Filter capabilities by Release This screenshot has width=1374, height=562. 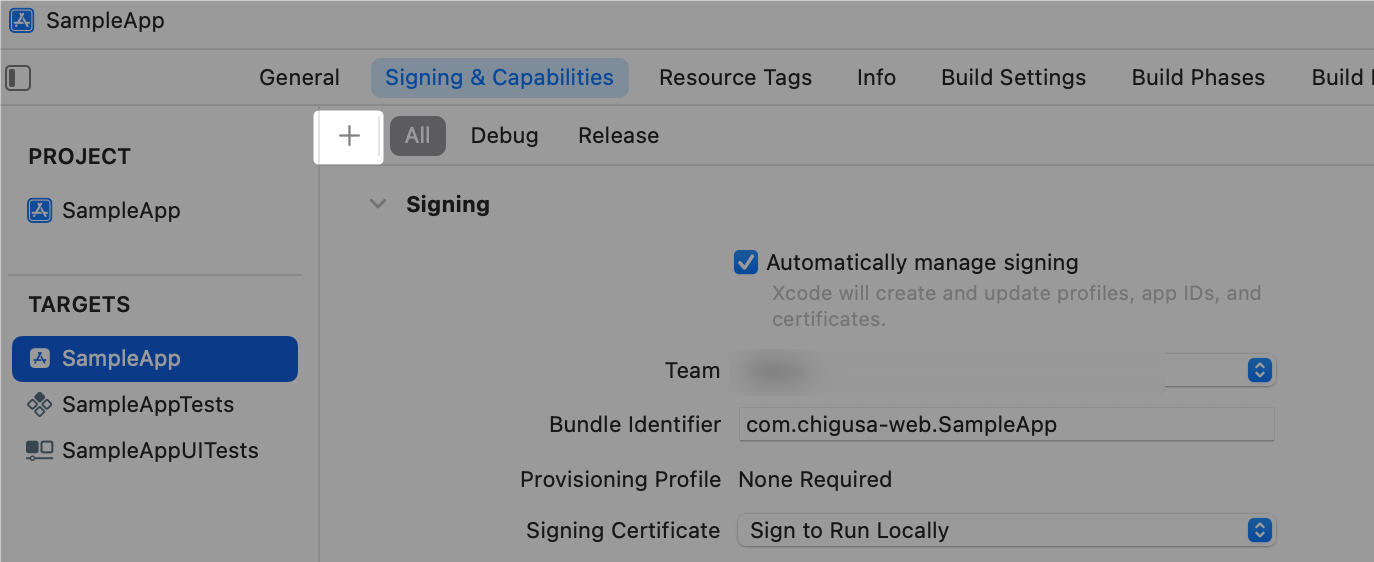point(618,136)
